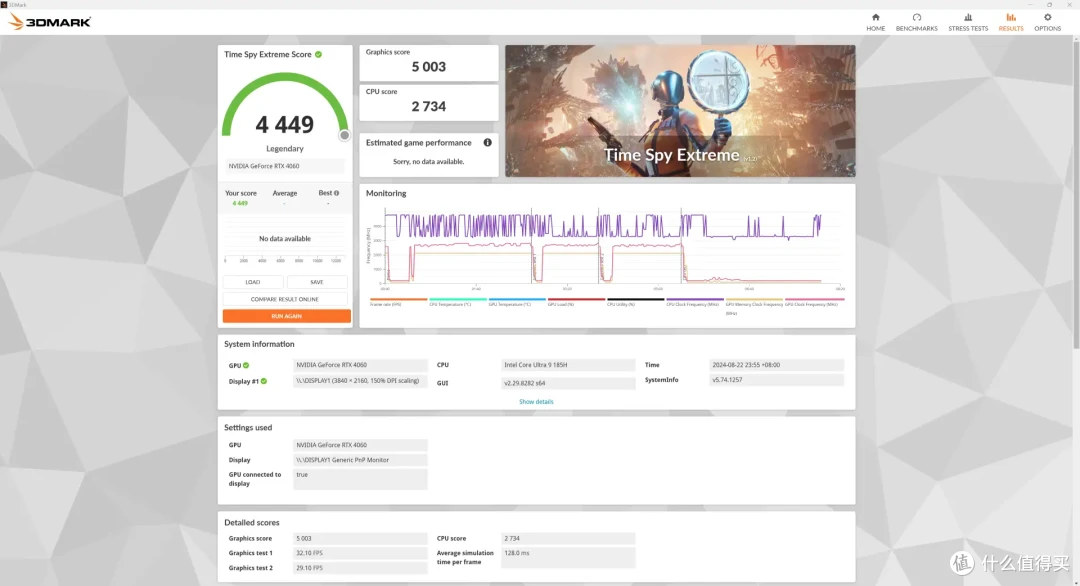Click the 3DMark logo
The image size is (1080, 586).
point(50,22)
